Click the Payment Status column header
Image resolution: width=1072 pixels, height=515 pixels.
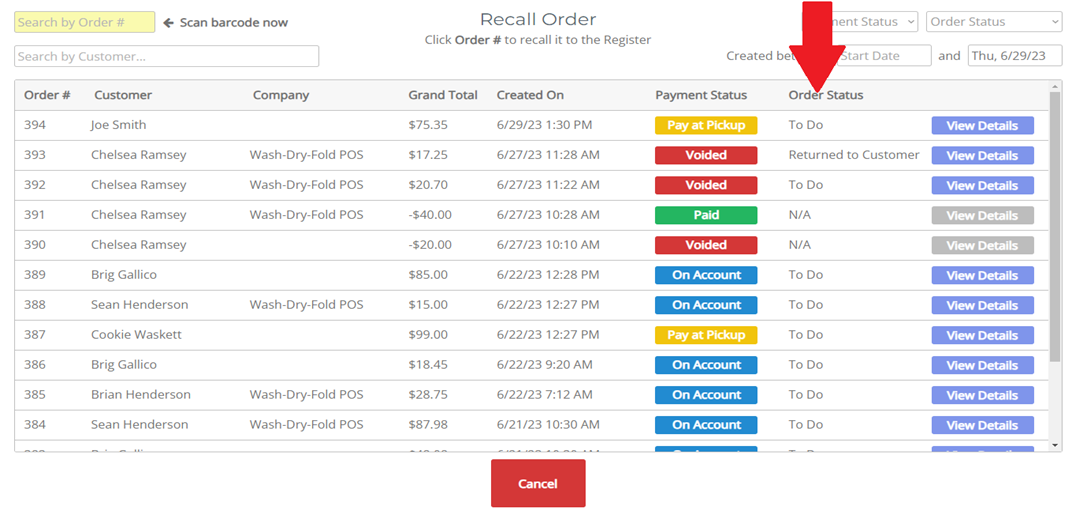coord(701,95)
